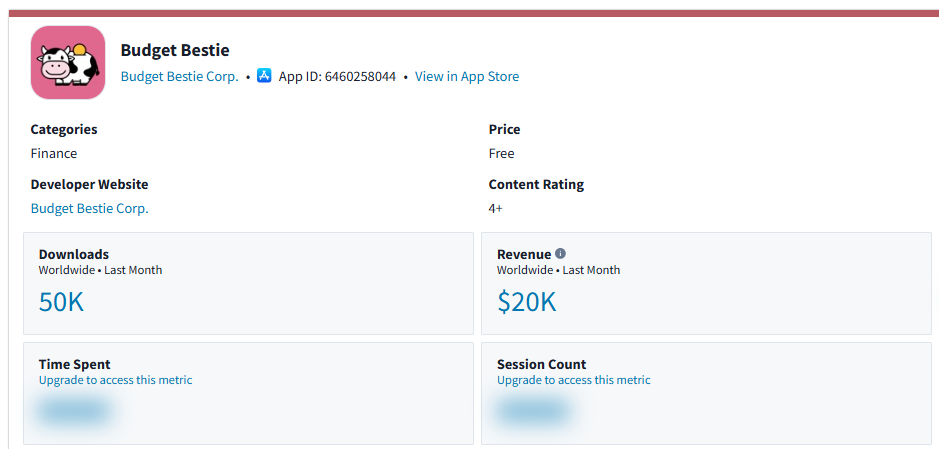Click the Free price value
The height and width of the screenshot is (449, 939).
click(501, 154)
